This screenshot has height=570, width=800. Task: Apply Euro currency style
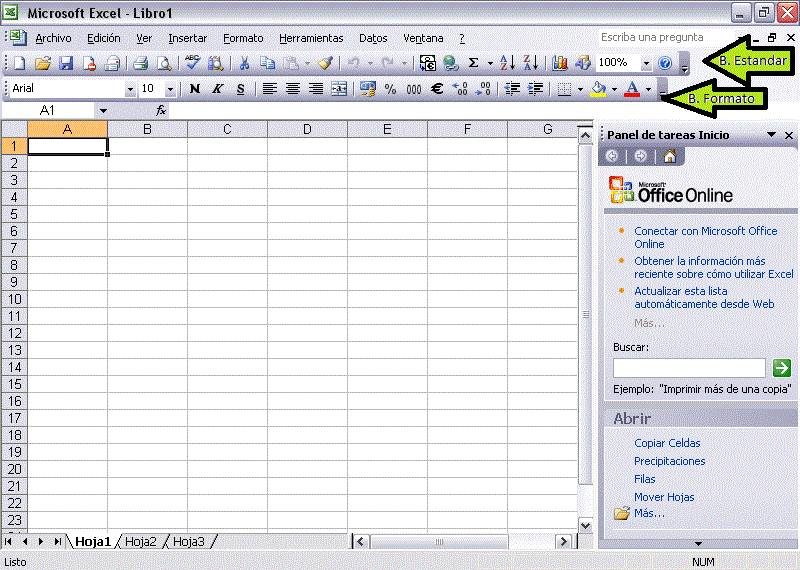point(437,89)
